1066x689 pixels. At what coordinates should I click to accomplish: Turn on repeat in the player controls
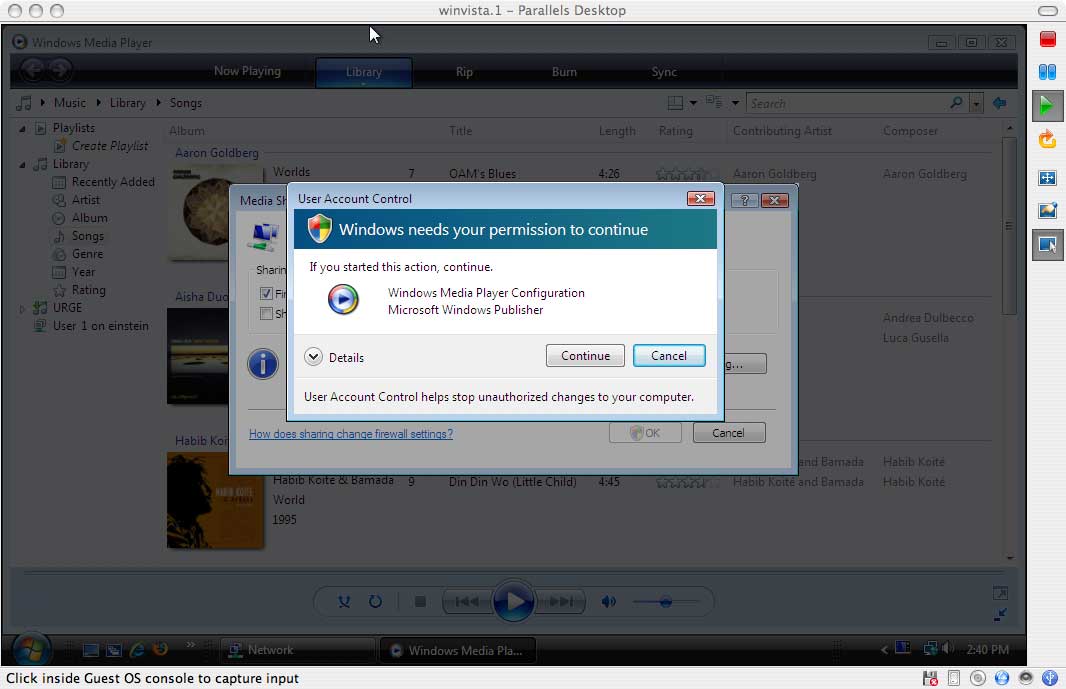coord(375,601)
